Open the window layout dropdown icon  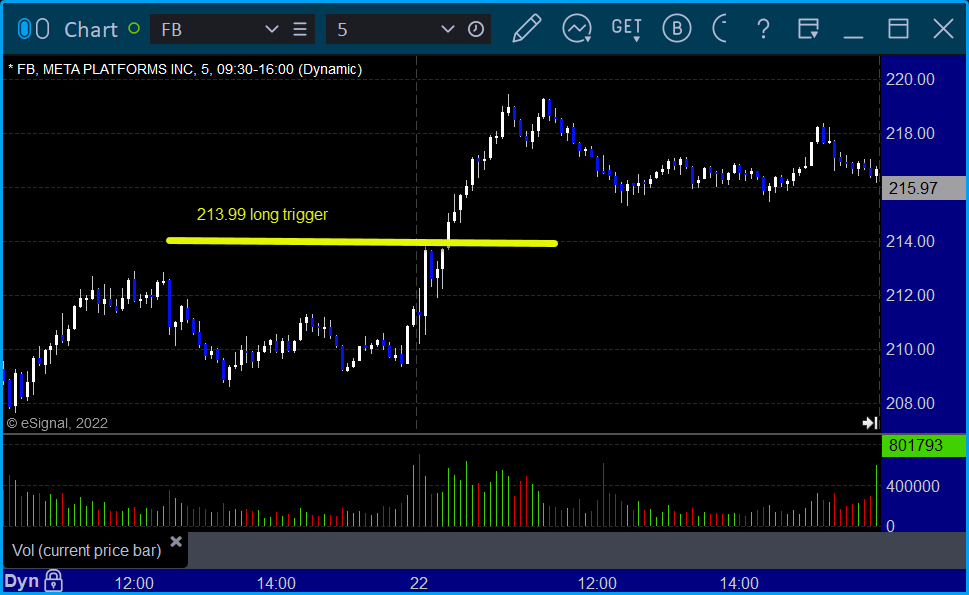pyautogui.click(x=808, y=29)
